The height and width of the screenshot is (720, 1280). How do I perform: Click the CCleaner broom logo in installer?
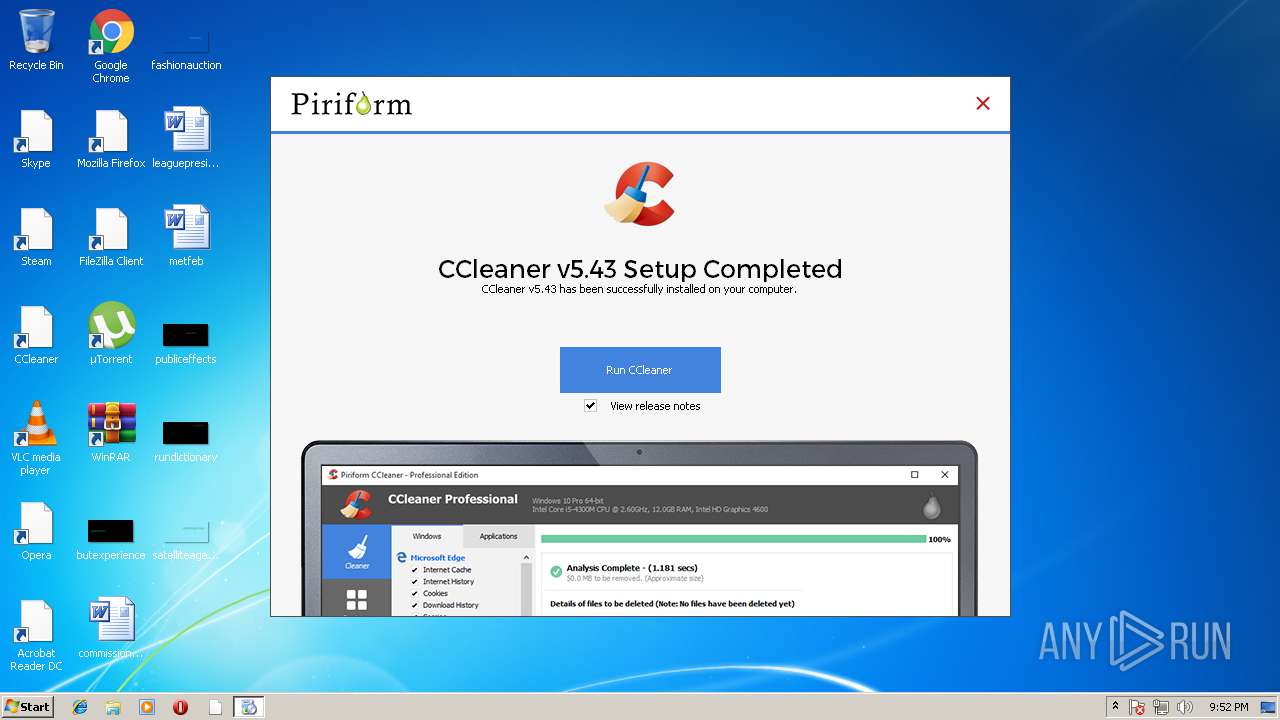(640, 194)
